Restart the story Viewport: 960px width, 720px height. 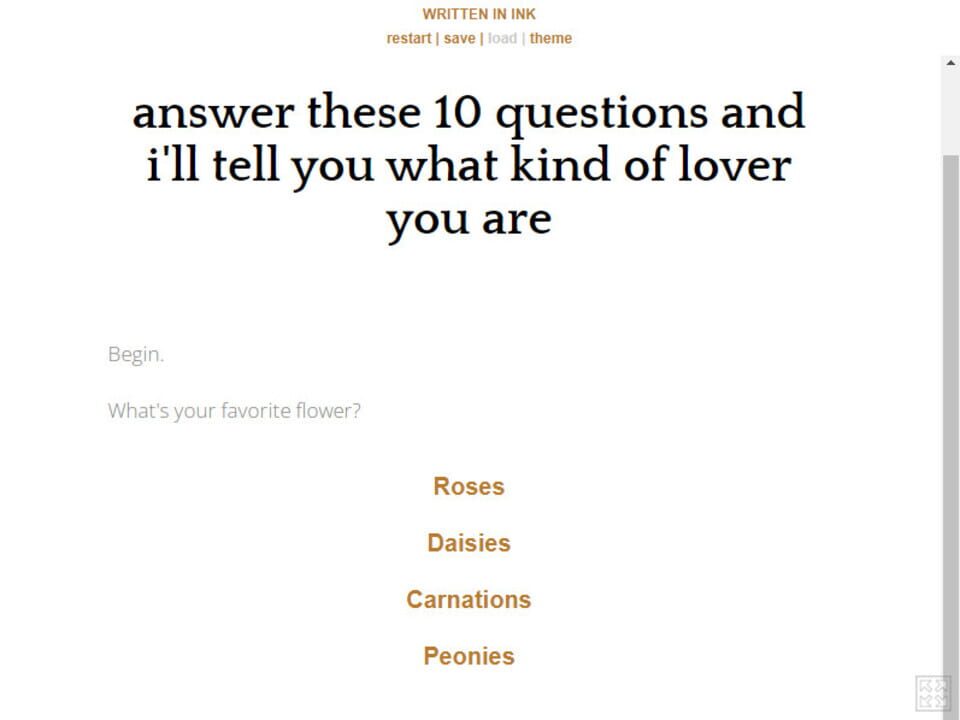[x=410, y=38]
